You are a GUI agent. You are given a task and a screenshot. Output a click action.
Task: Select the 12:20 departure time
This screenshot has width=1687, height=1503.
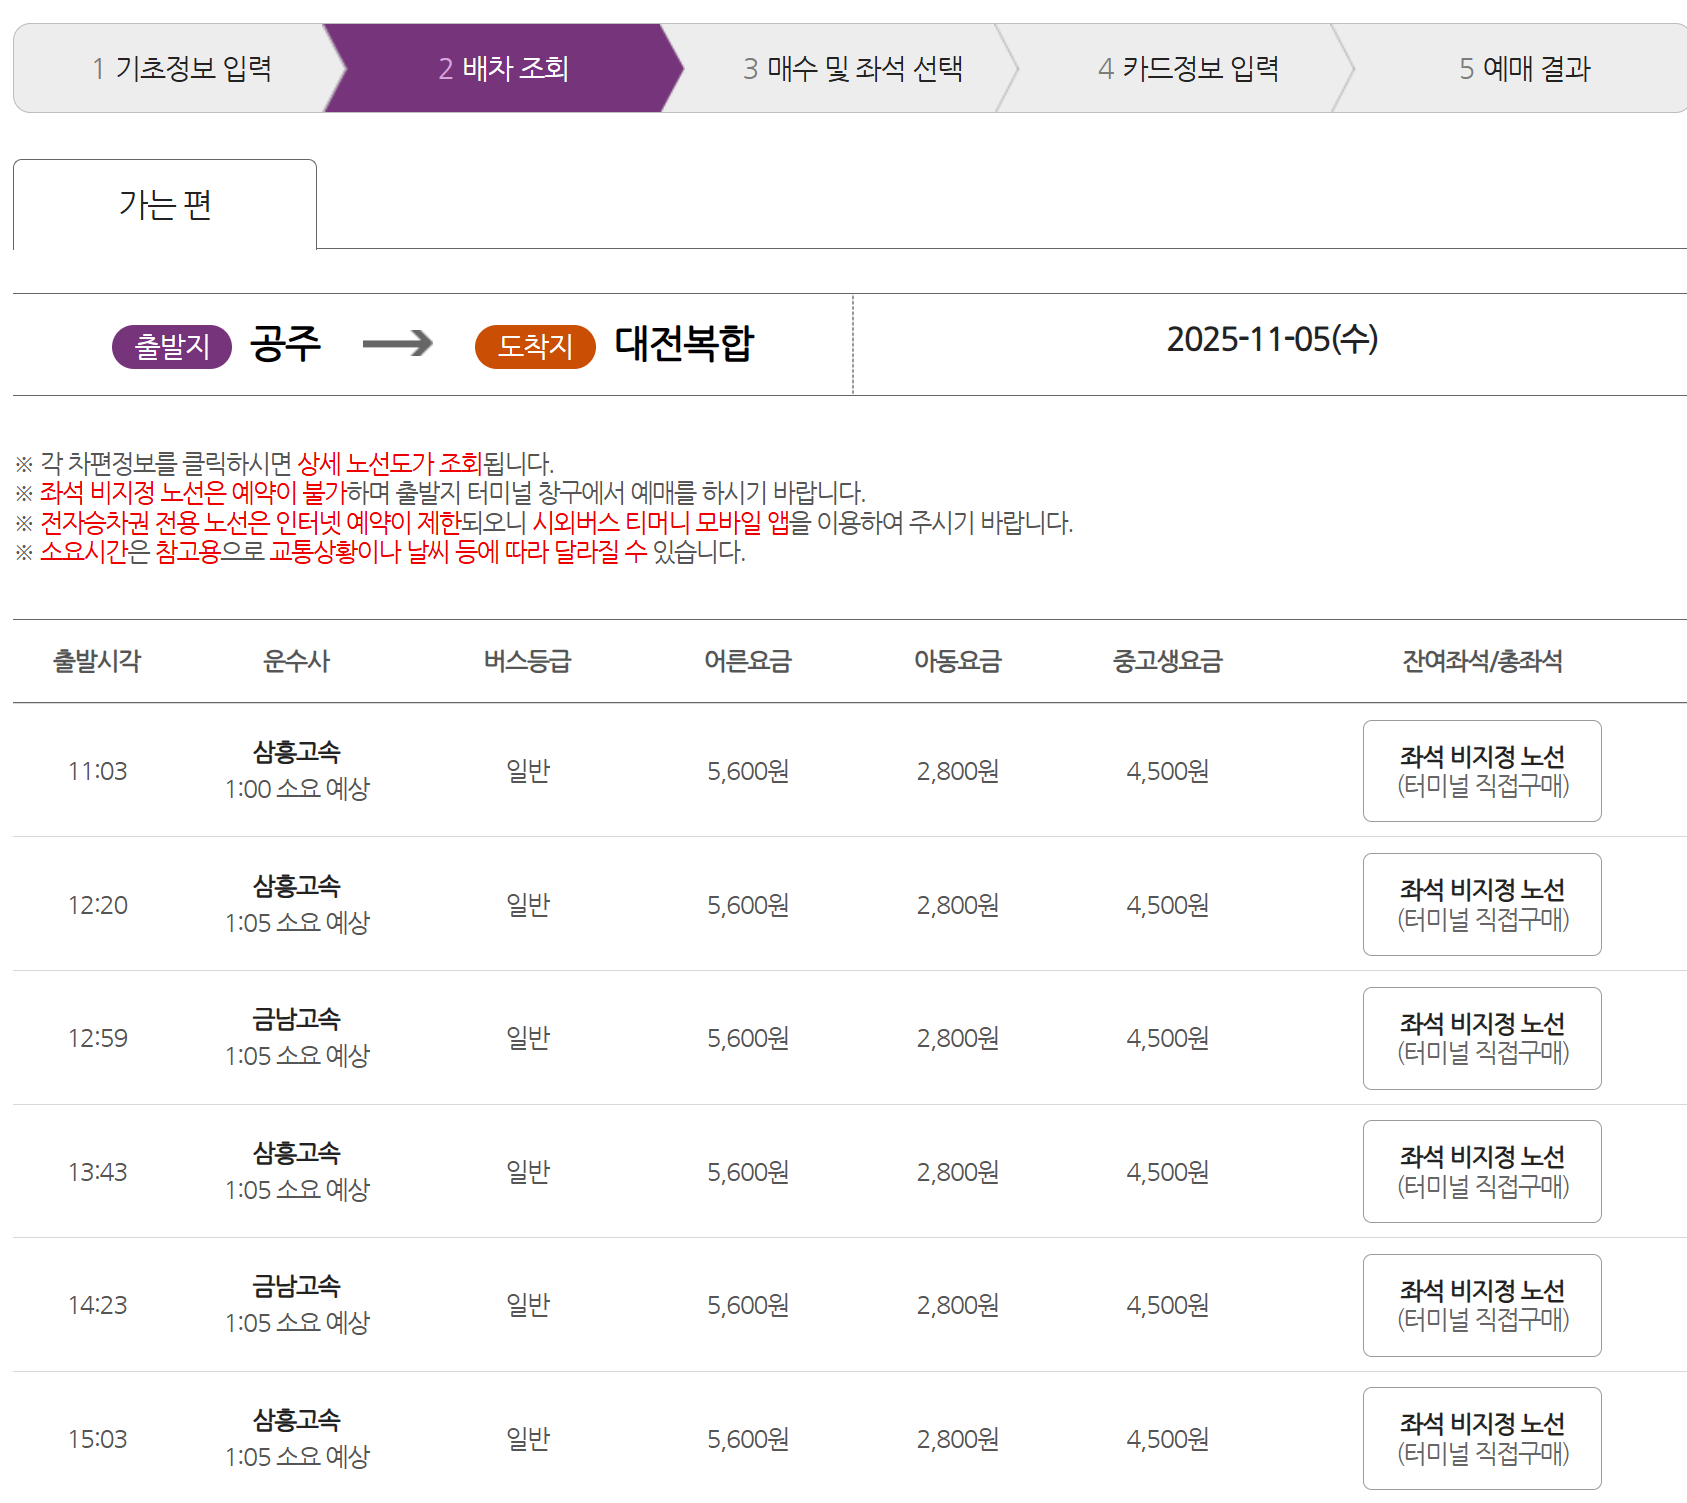98,905
